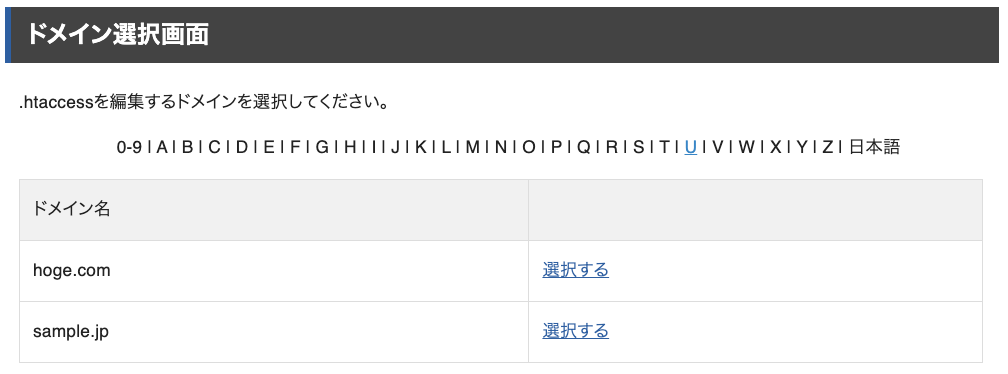Choose letter Z in alphabet index
Image resolution: width=1008 pixels, height=374 pixels.
click(x=828, y=147)
